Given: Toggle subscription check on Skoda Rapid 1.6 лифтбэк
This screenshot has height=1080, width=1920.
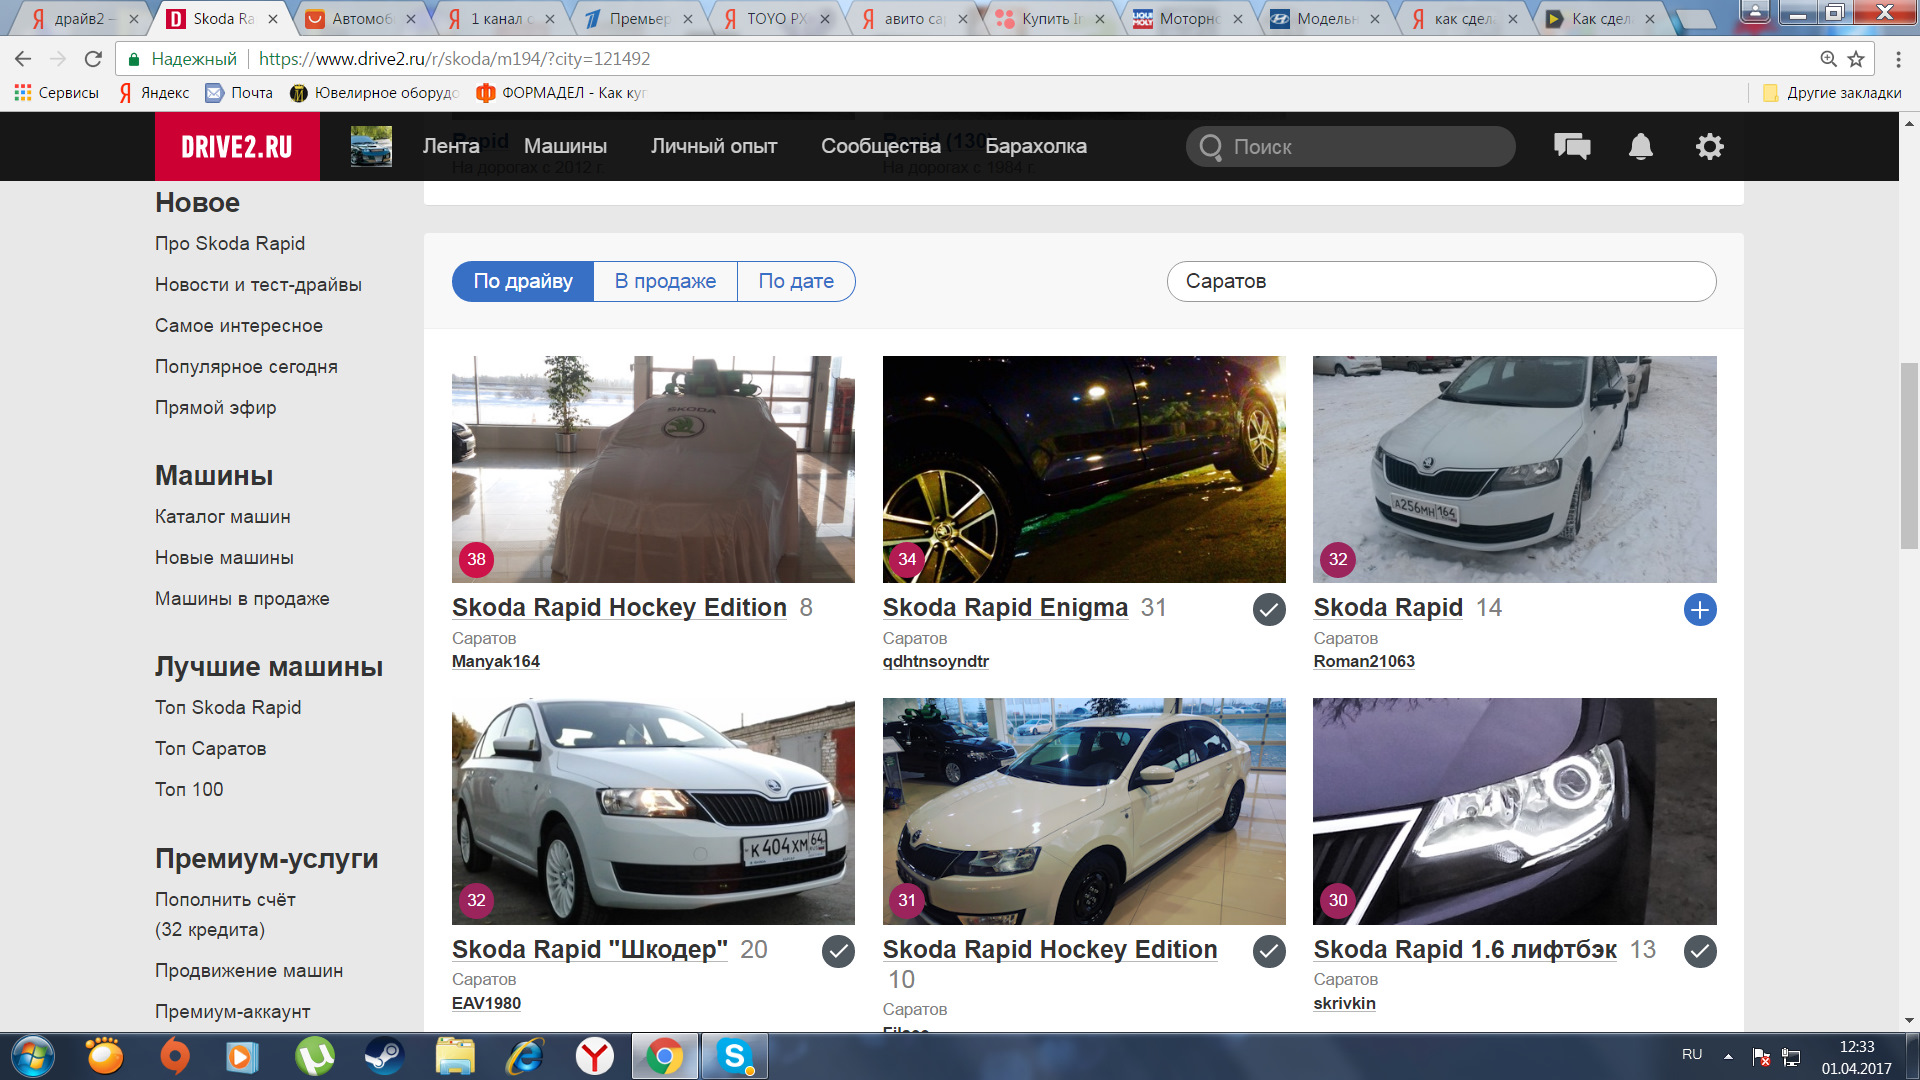Looking at the screenshot, I should (1700, 951).
